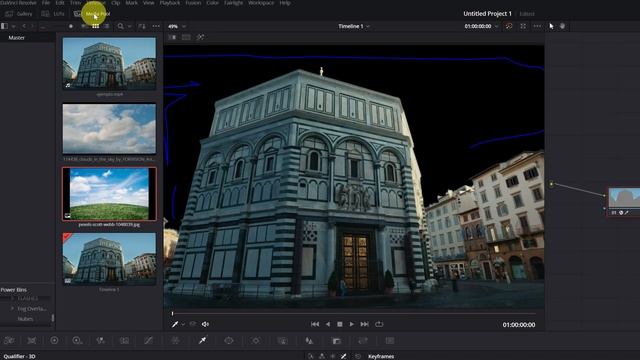Open the Timeline 1 dropdown

click(x=354, y=26)
